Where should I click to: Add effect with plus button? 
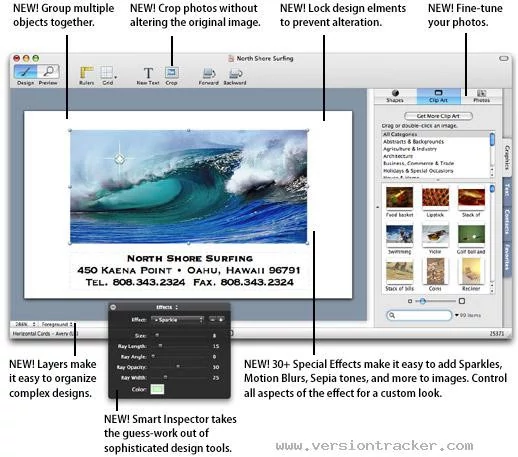[220, 320]
